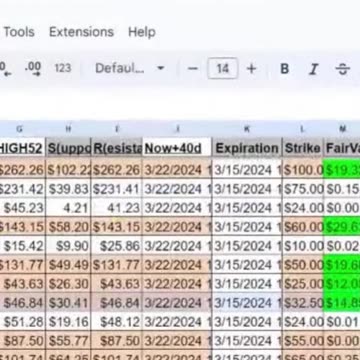Select the cell with $39.83
Viewport: 360px width, 360px height.
tap(68, 189)
